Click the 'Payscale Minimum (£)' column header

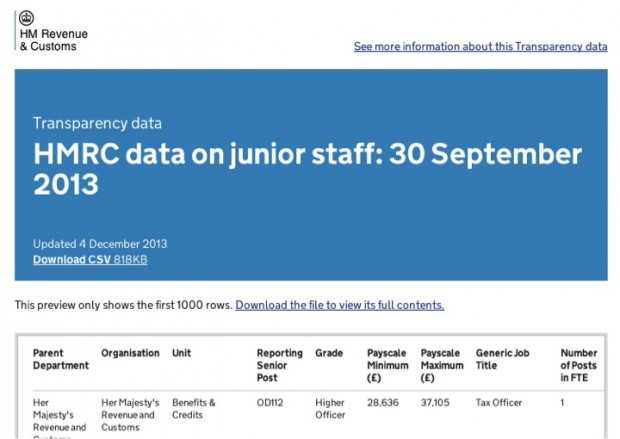(x=388, y=365)
